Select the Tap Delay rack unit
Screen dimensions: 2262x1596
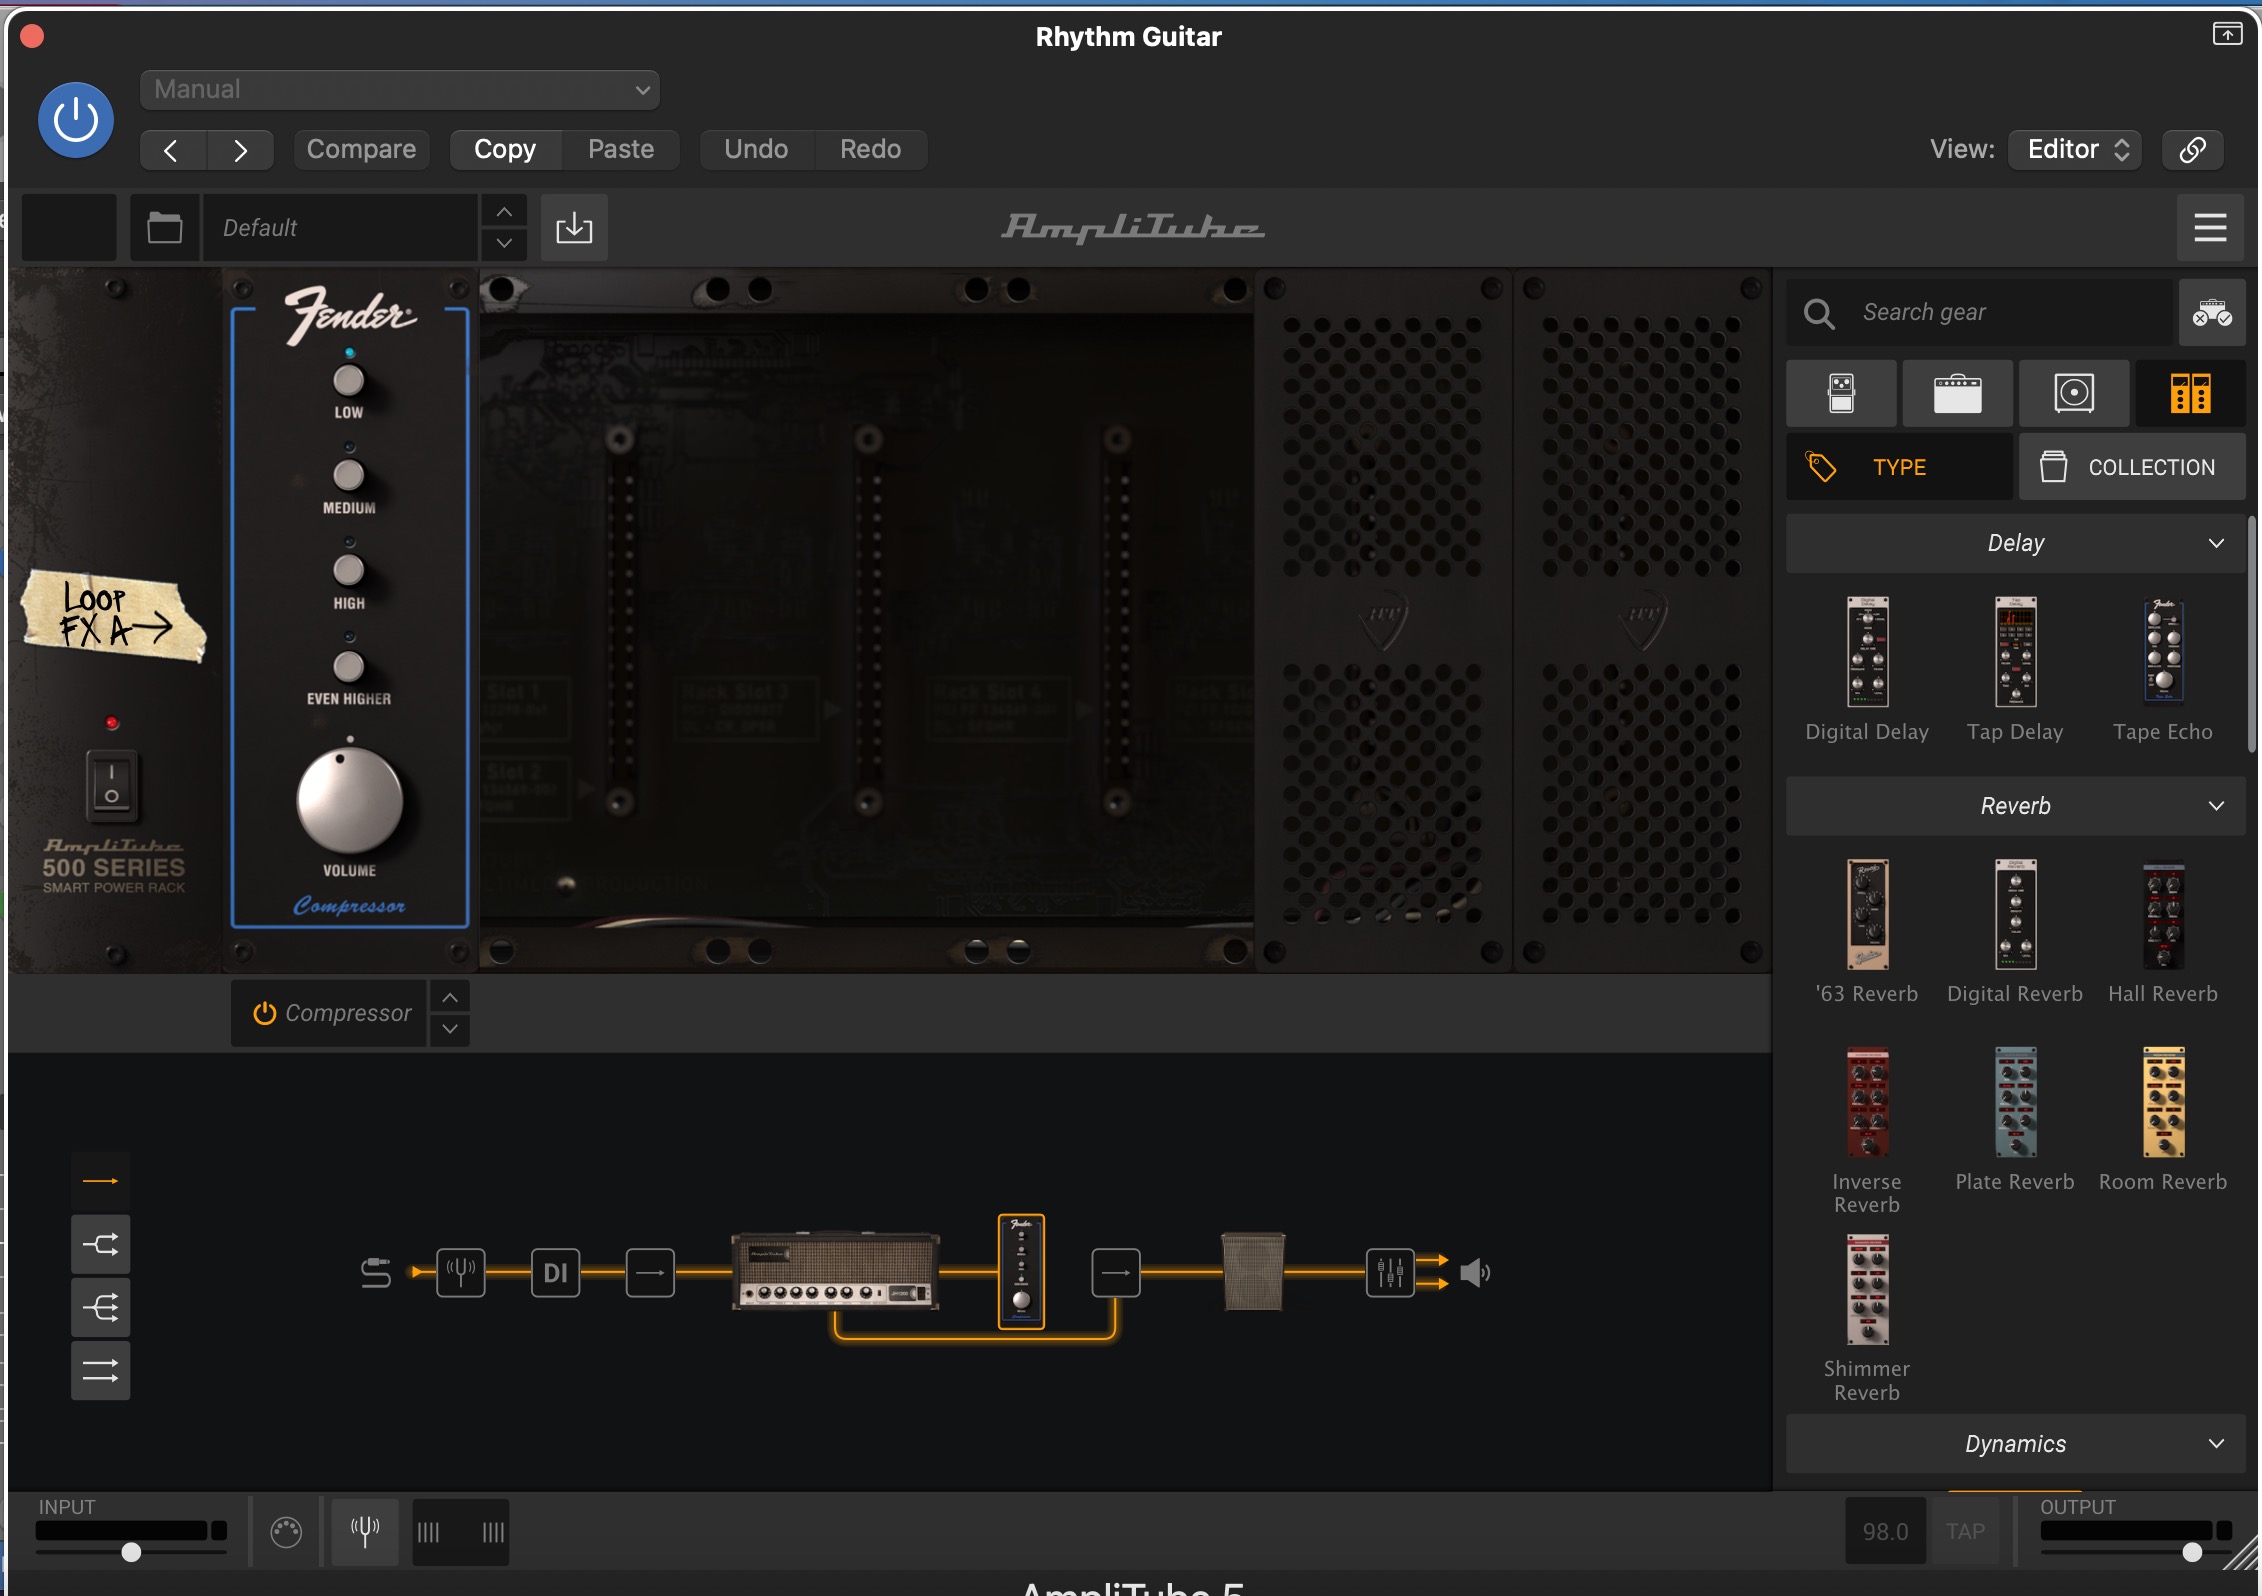coord(2015,652)
